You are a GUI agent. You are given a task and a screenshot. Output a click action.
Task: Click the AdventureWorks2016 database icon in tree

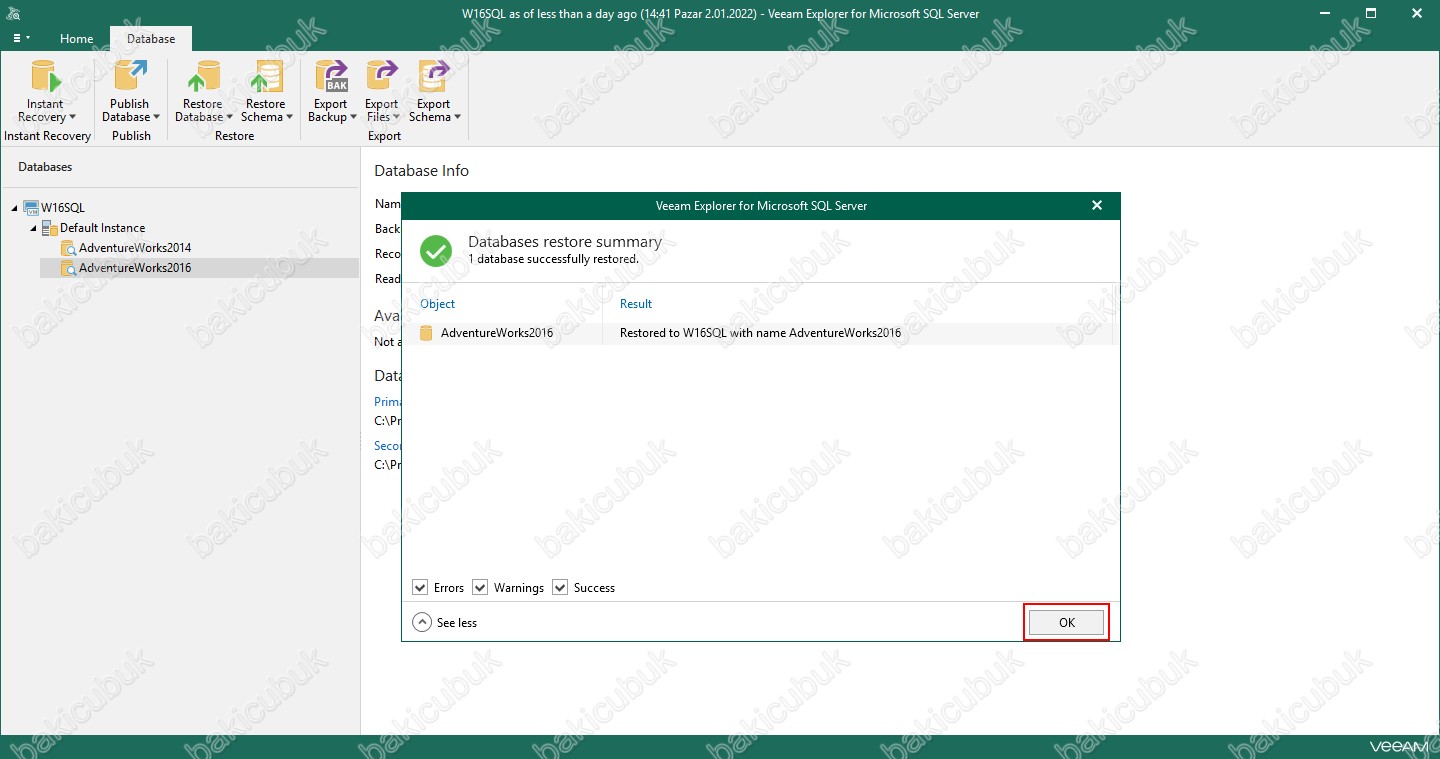(68, 267)
